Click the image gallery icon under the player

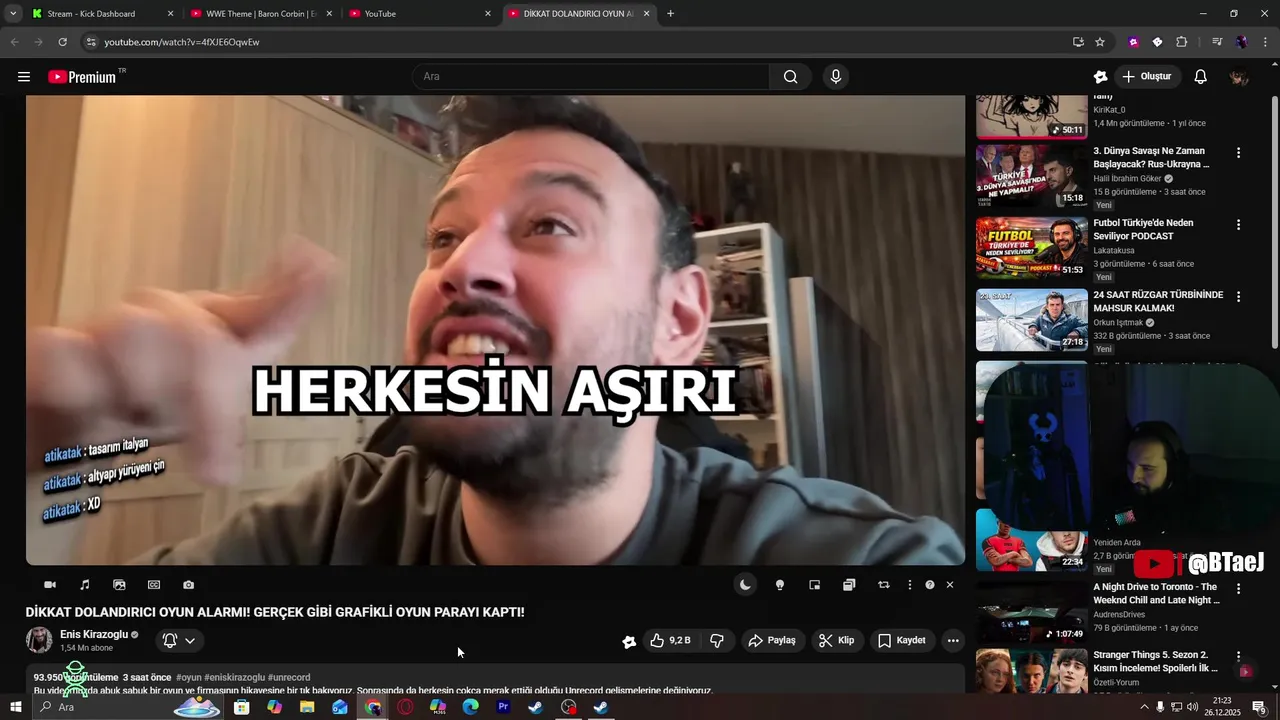coord(119,585)
